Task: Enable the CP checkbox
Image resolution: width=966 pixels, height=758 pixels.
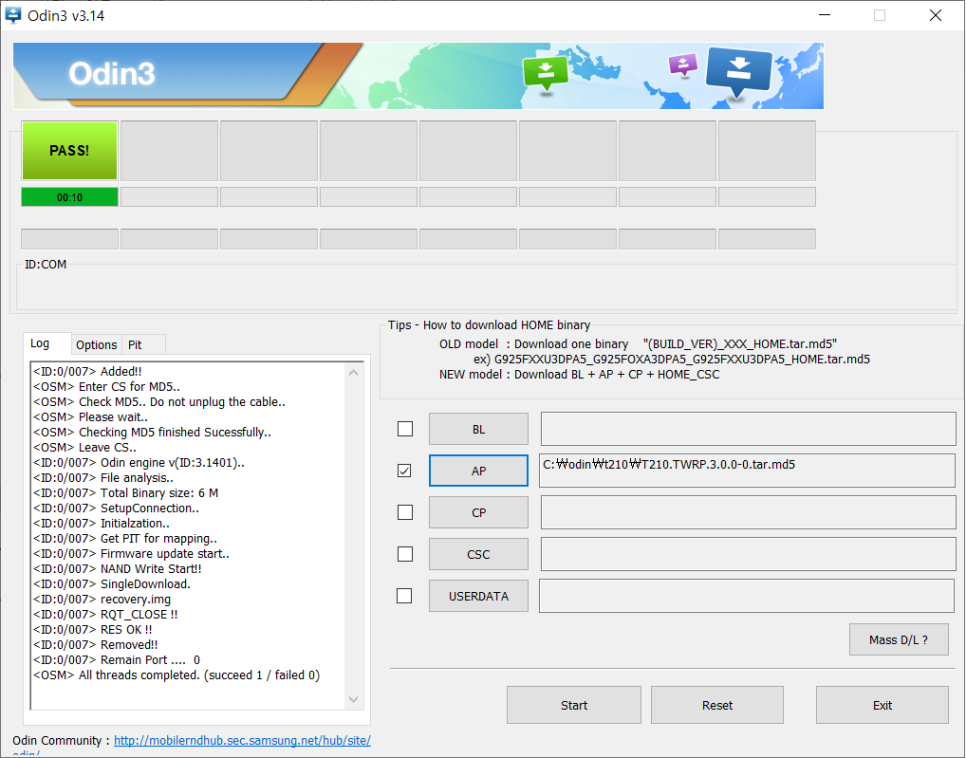Action: point(405,512)
